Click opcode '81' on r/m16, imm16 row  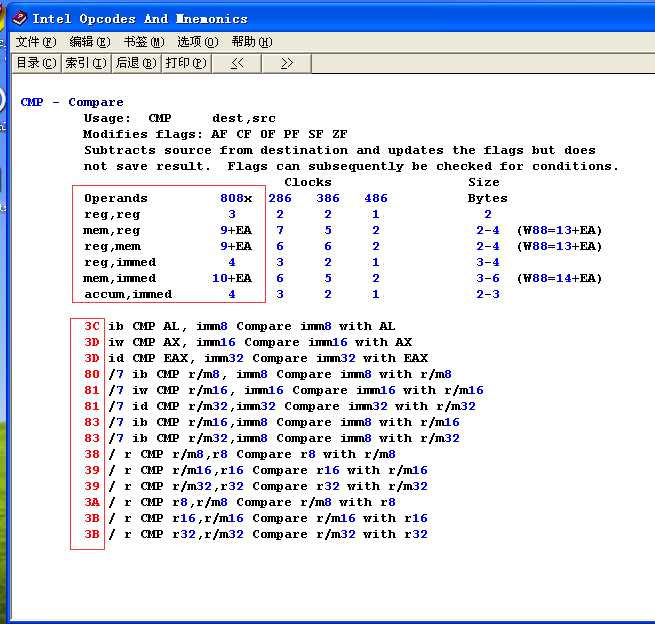[92, 390]
